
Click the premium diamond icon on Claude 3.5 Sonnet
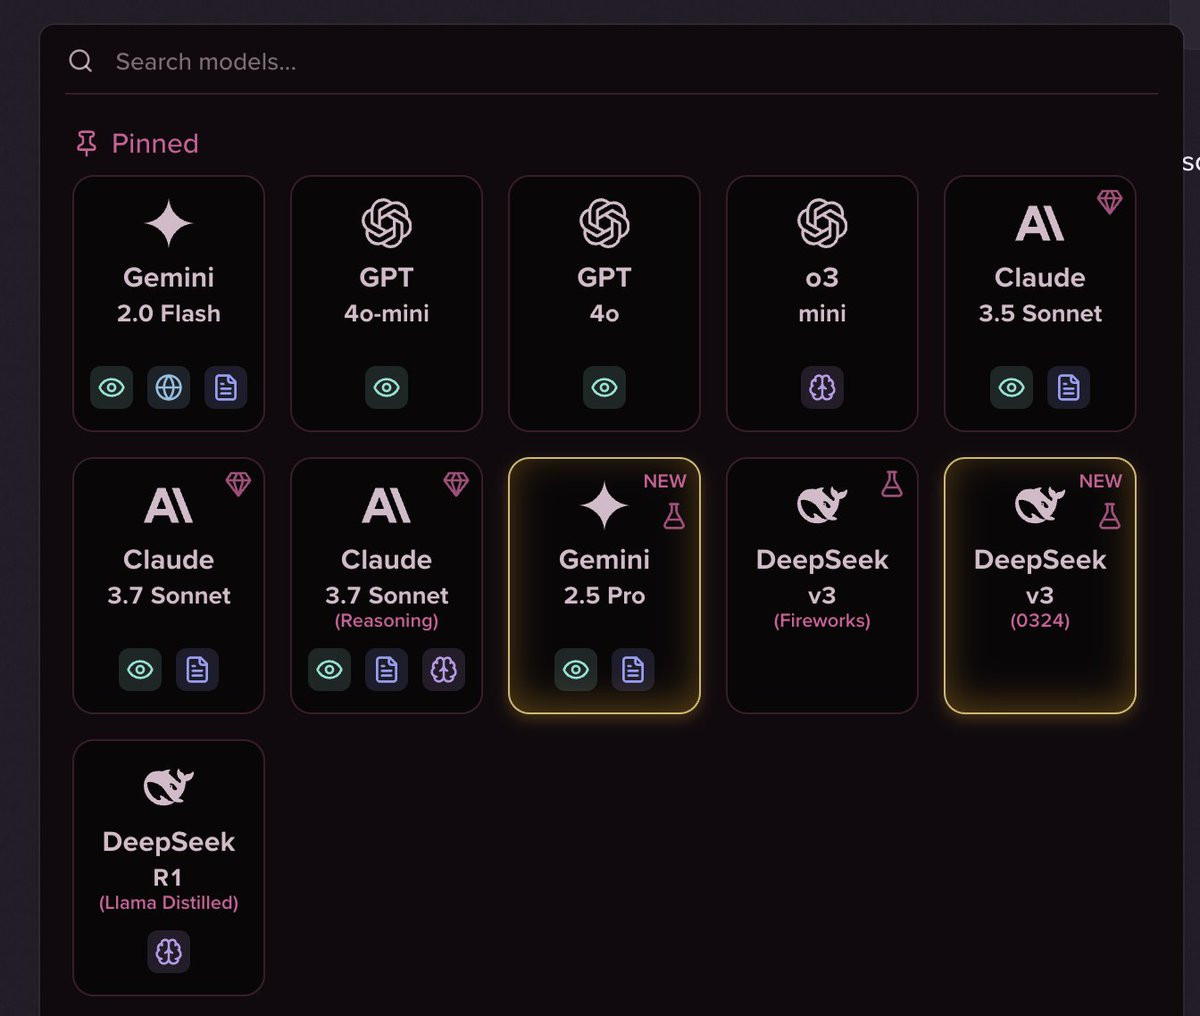click(1110, 202)
